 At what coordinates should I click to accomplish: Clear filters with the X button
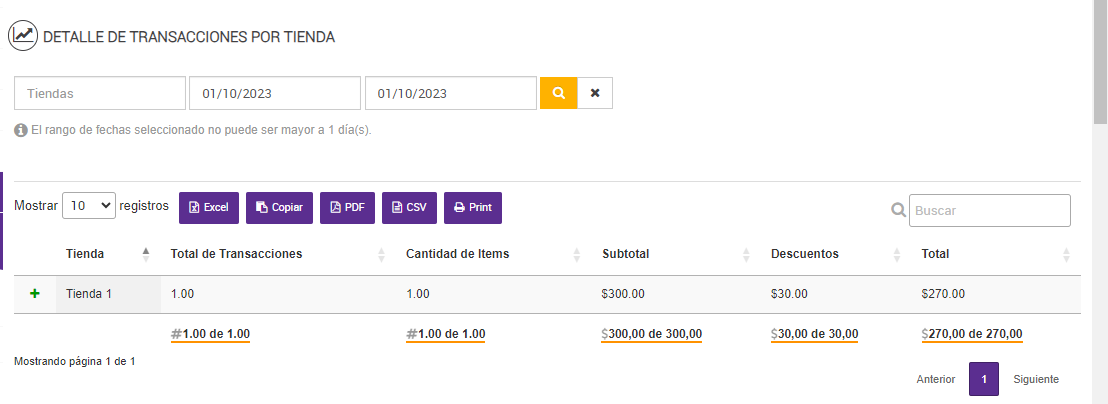pyautogui.click(x=595, y=93)
